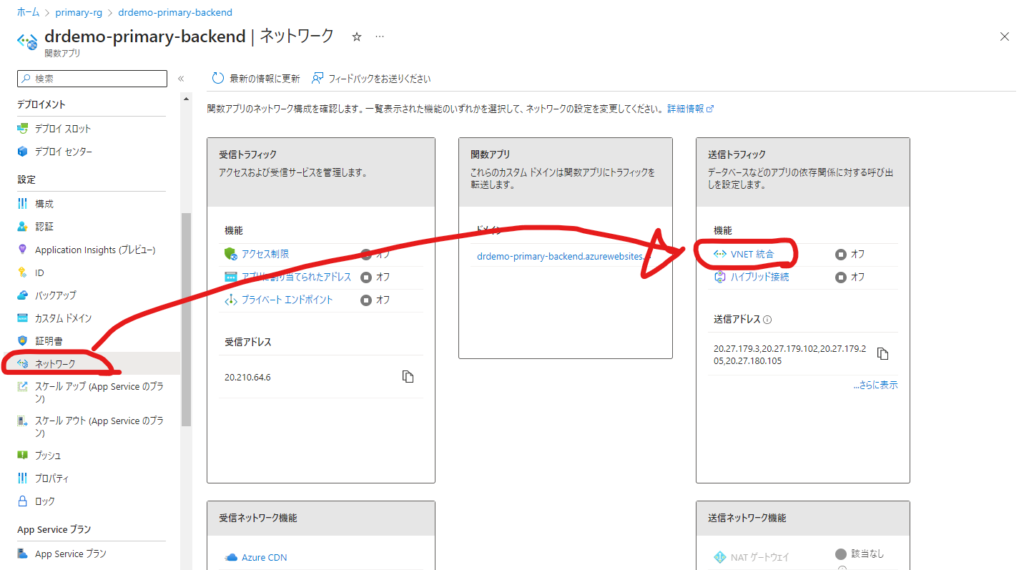Click NAT ゲートウェイ 該当なし status indicator

point(859,554)
